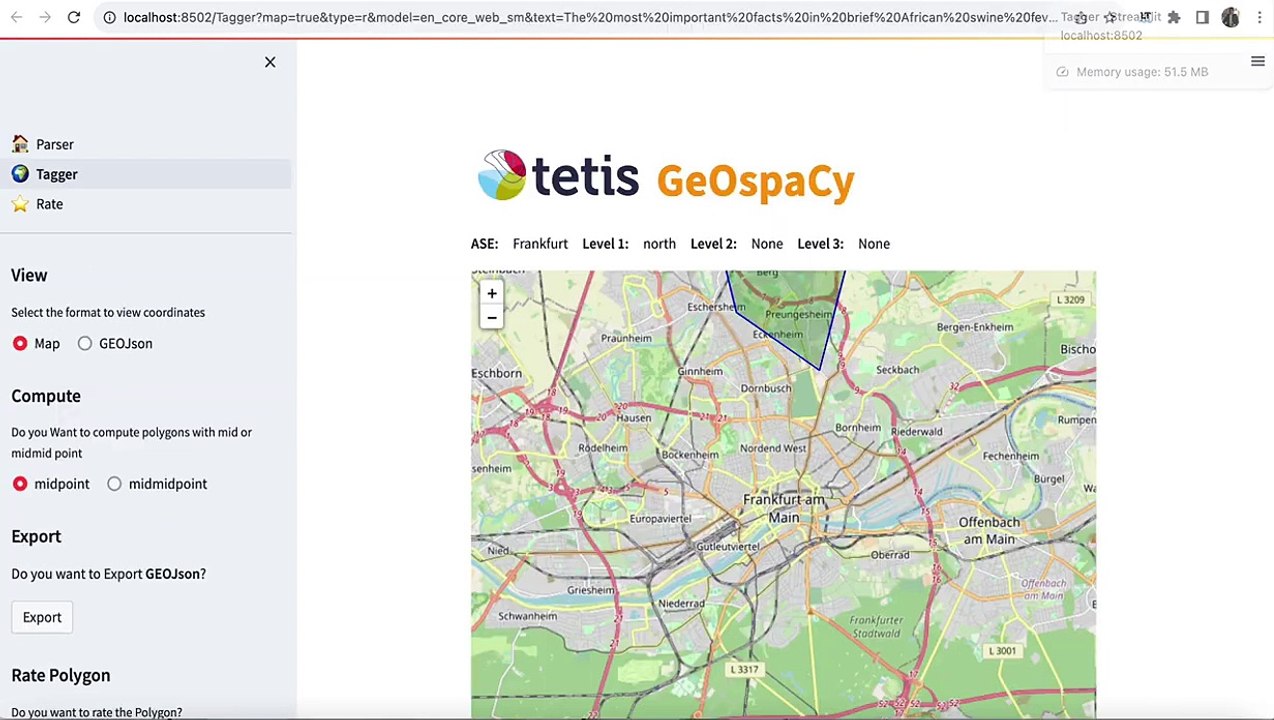The height and width of the screenshot is (720, 1274).
Task: Click the localhost URL address bar
Action: pyautogui.click(x=588, y=17)
